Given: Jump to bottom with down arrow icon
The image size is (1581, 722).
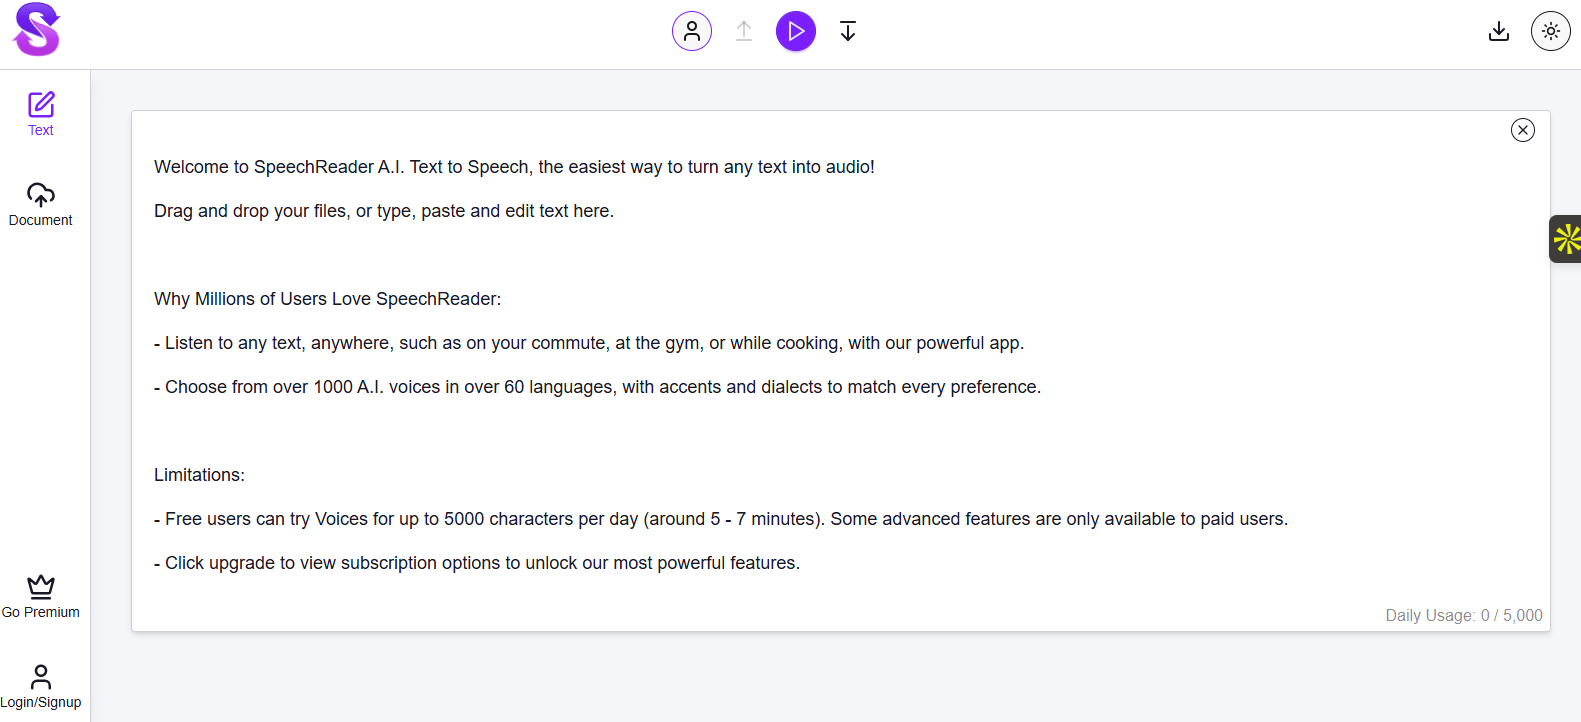Looking at the screenshot, I should pyautogui.click(x=848, y=31).
